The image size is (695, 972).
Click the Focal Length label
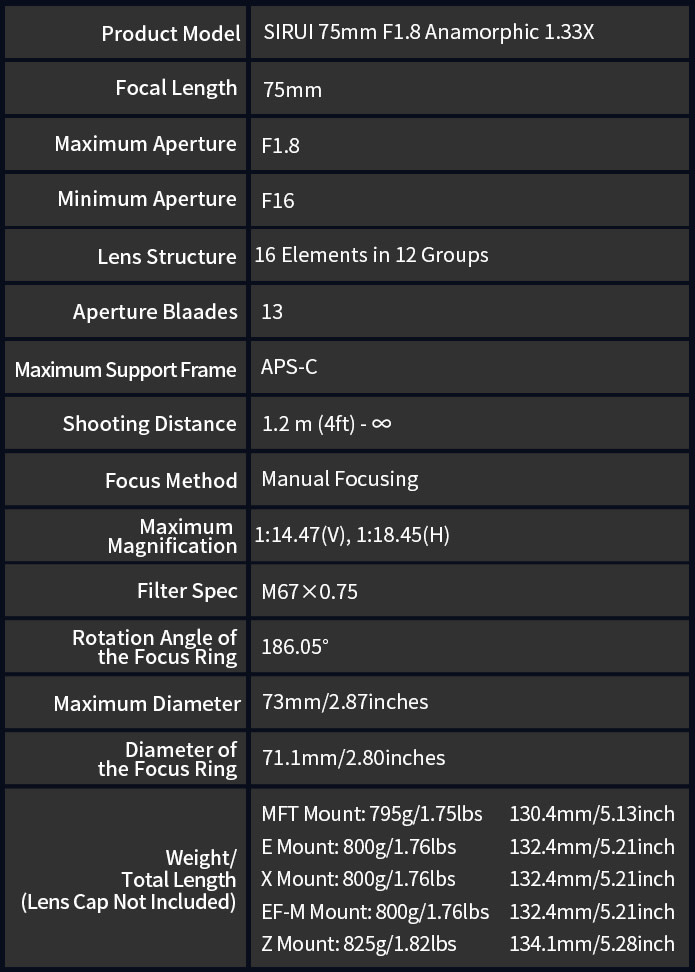(x=176, y=88)
